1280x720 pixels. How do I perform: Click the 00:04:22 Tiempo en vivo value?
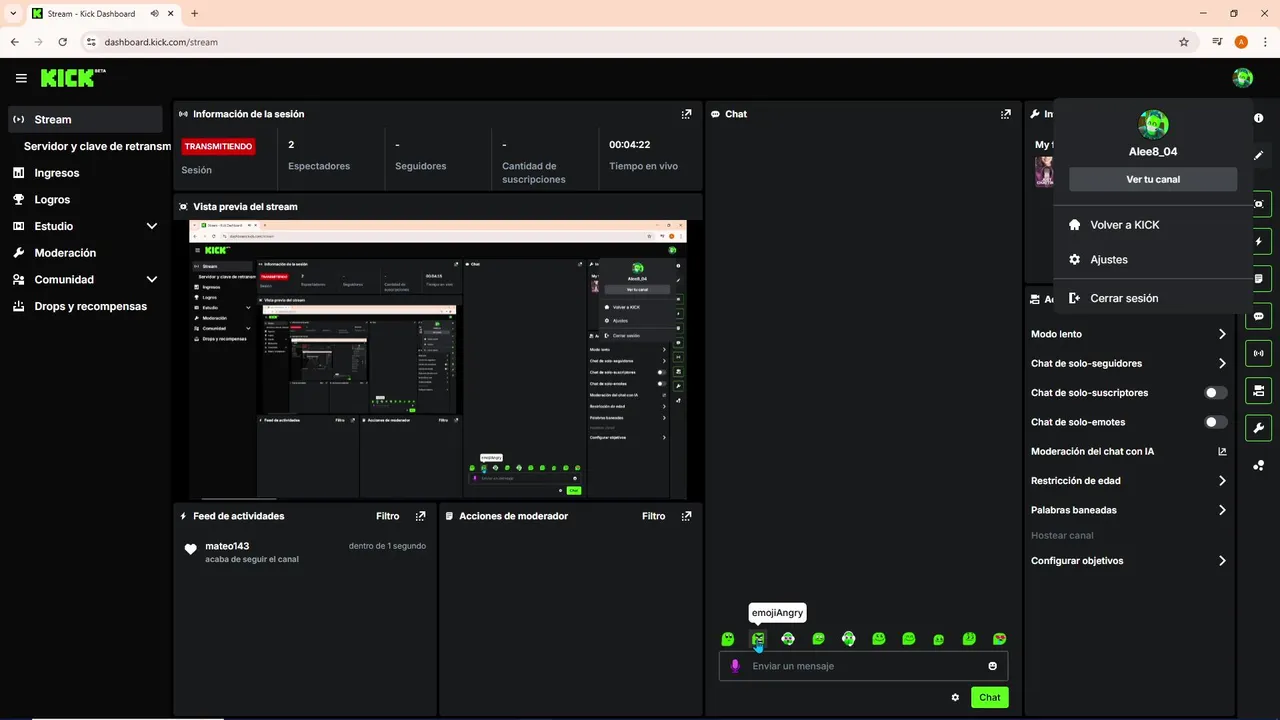pos(630,144)
